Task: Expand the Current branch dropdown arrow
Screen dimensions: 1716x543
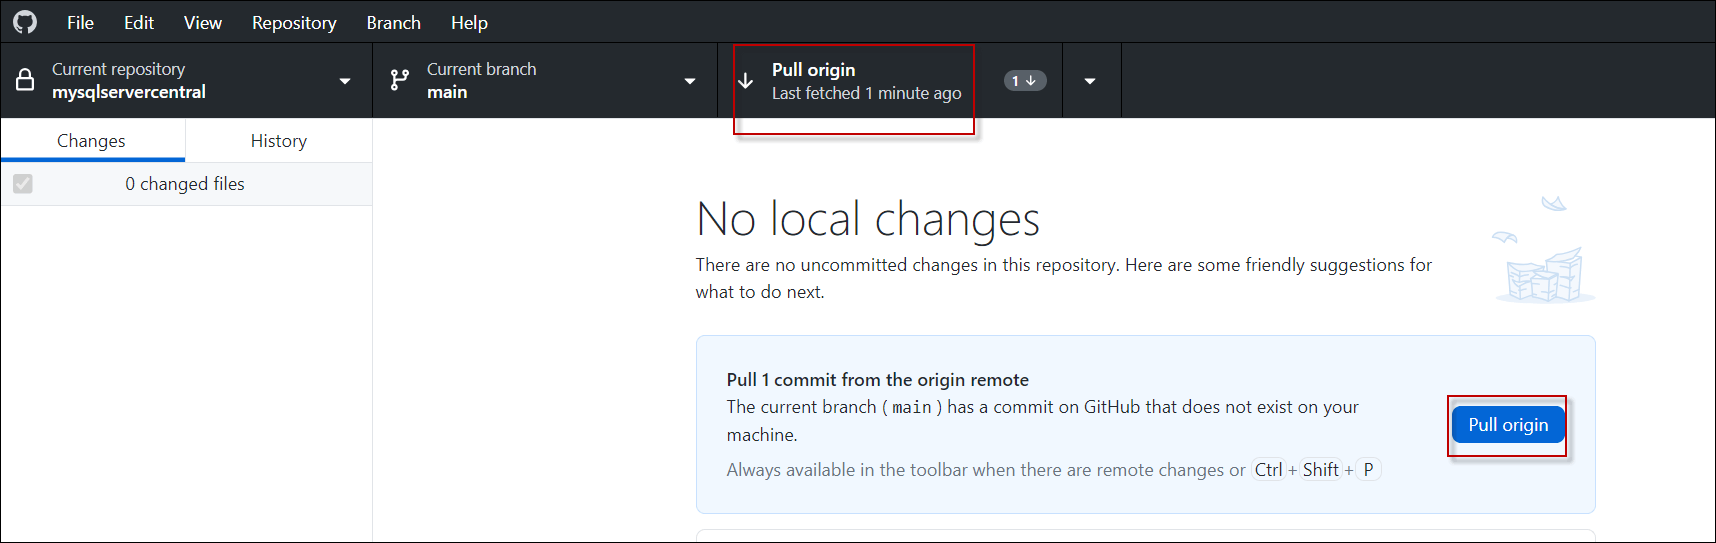Action: coord(690,81)
